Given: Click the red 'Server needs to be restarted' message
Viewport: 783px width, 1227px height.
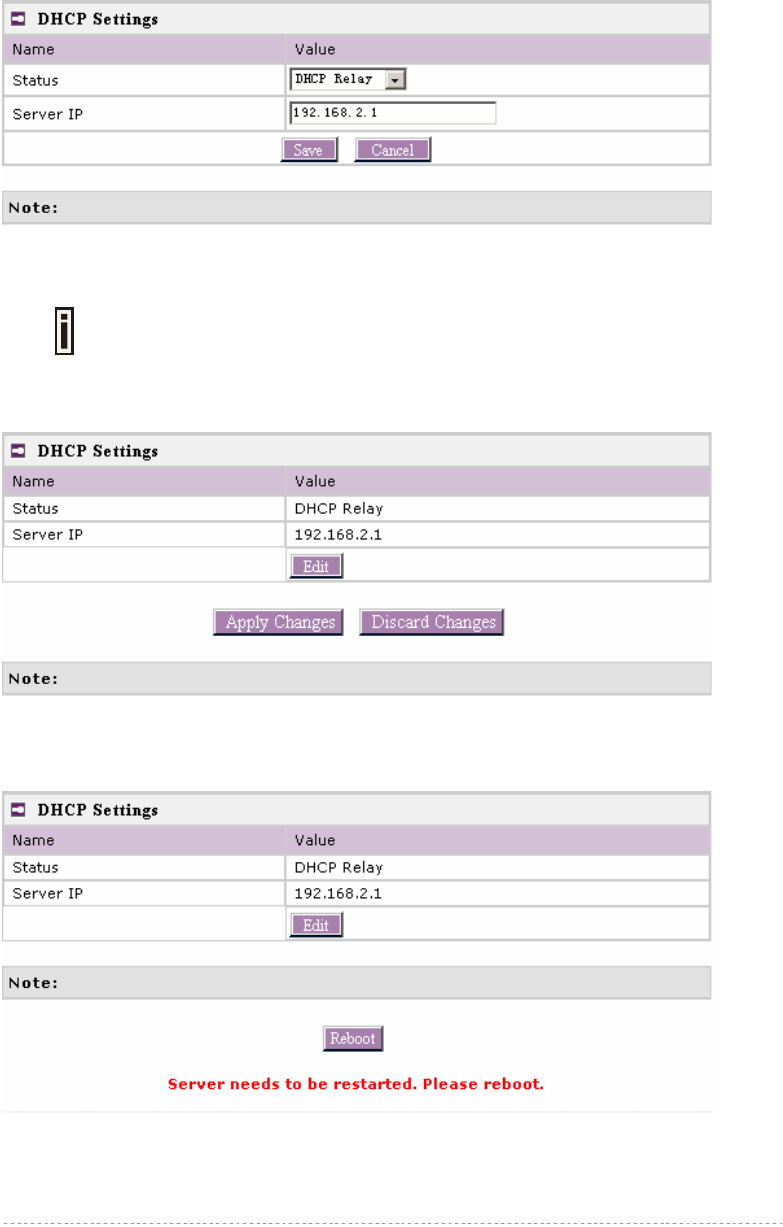Looking at the screenshot, I should click(356, 1083).
